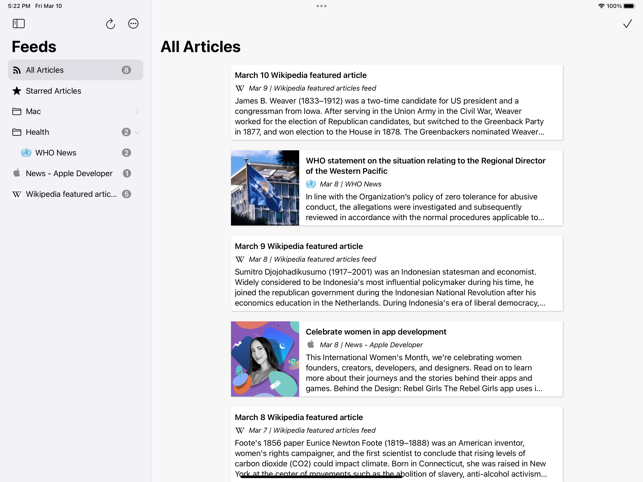Select the Starred Articles star icon

coord(16,91)
